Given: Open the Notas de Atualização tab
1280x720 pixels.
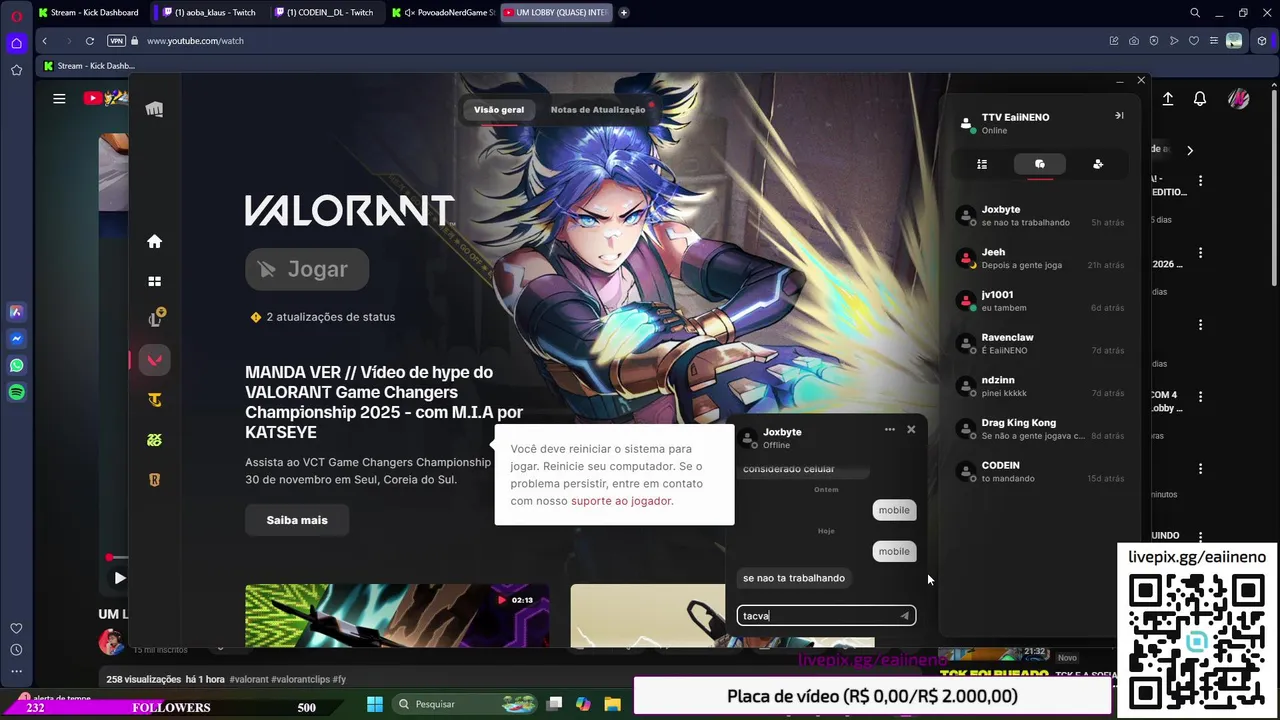Looking at the screenshot, I should point(598,110).
